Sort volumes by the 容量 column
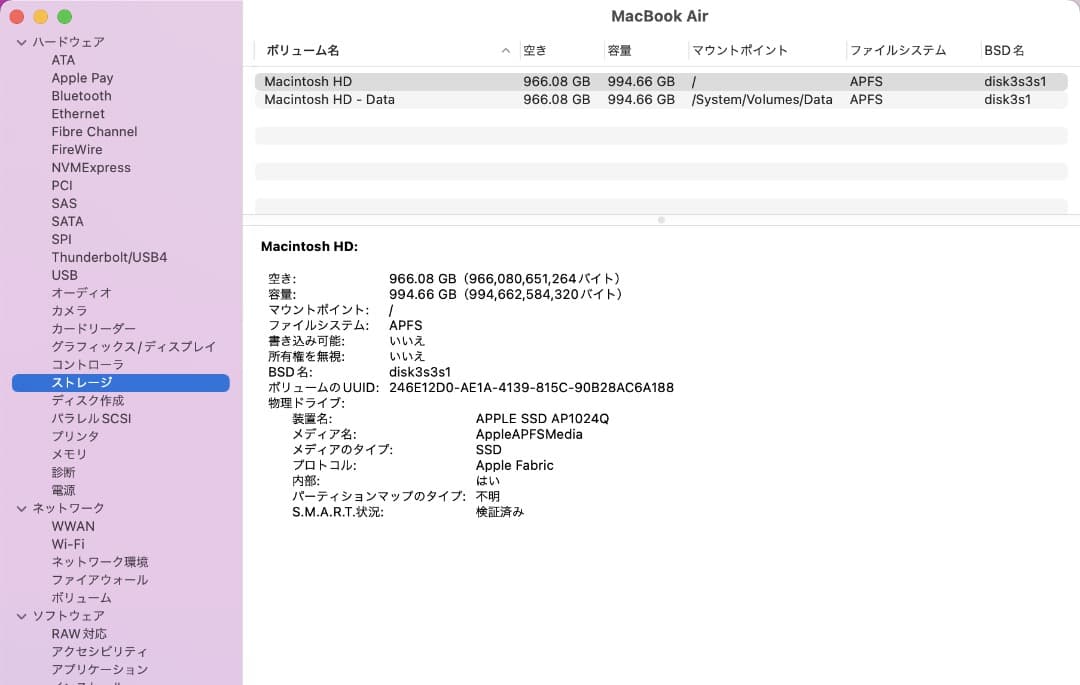 pos(625,48)
